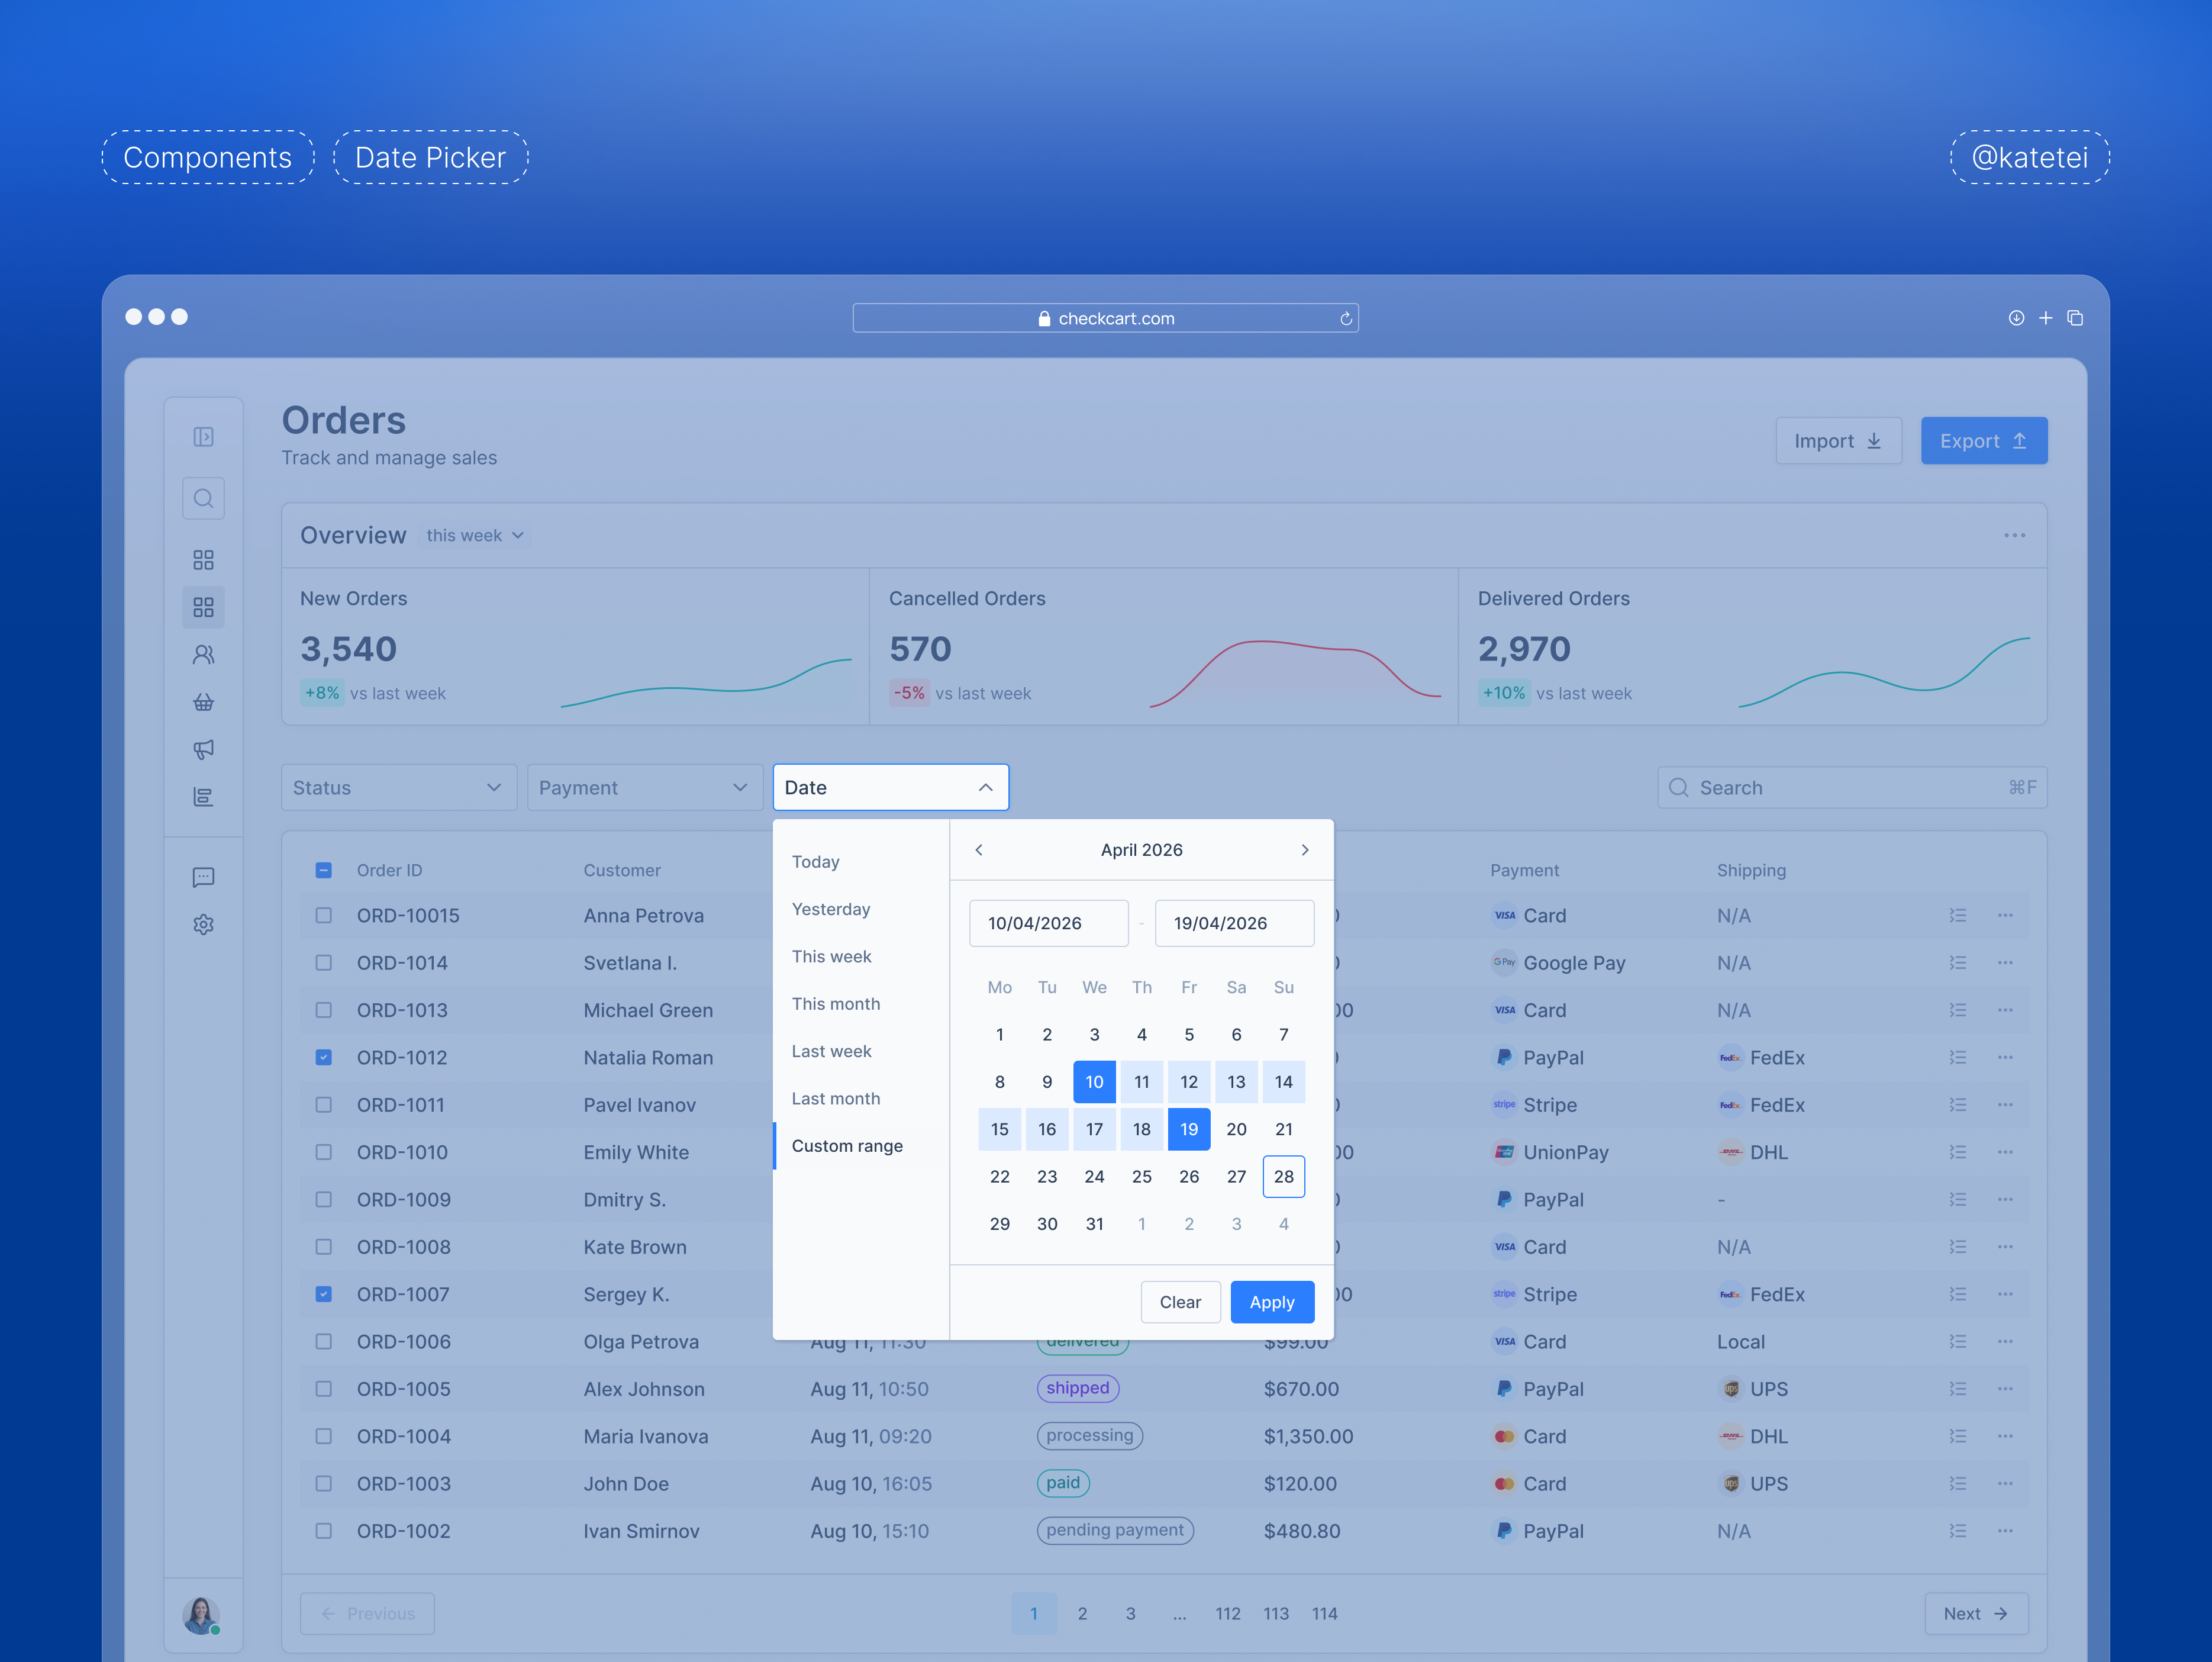Open more actions for order ORD-1004
This screenshot has height=1662, width=2212.
tap(2005, 1436)
